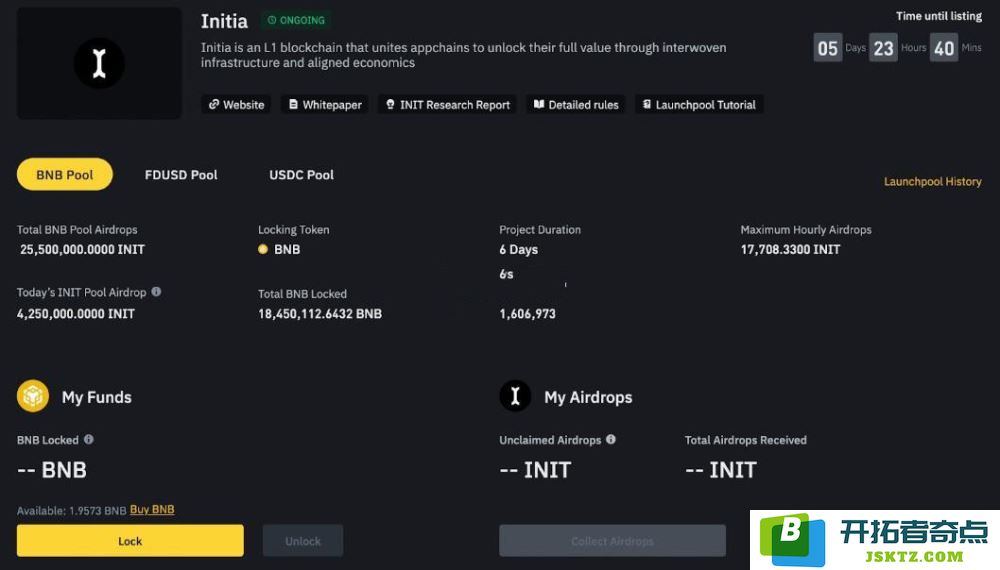Click the 23 Hours countdown box
The width and height of the screenshot is (1000, 570).
click(x=883, y=48)
